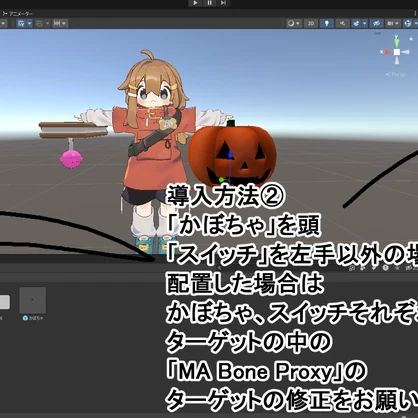Open the scene effects dropdown arrow
This screenshot has height=418, width=418.
pos(365,23)
